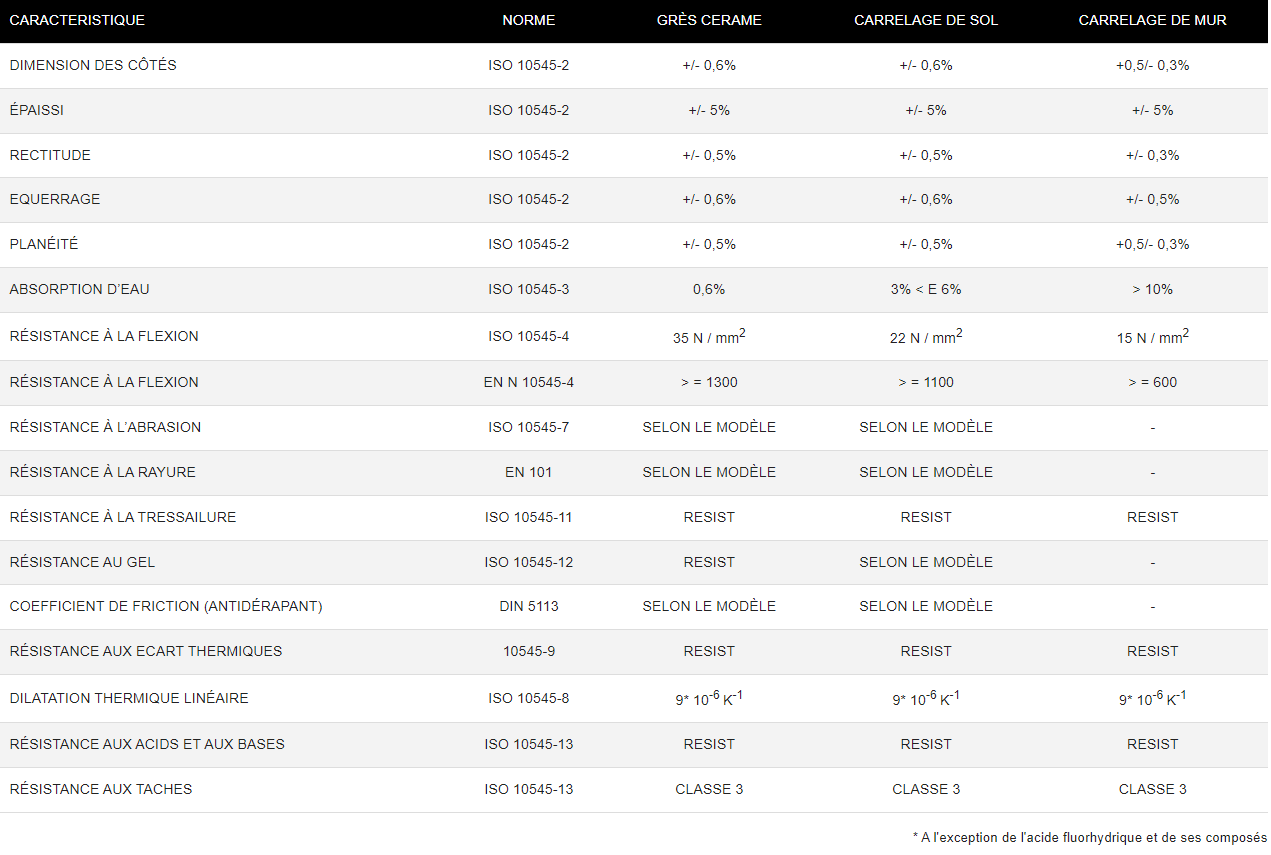Click the DILATATION THERMIQUE LINÉAIRE row label
Screen dimensions: 1271x855
pyautogui.click(x=129, y=698)
